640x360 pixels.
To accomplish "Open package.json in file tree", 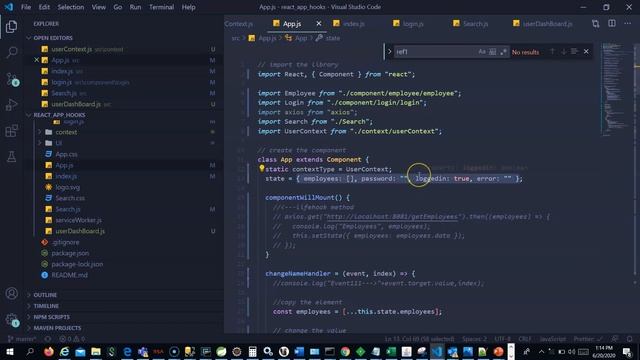I will [70, 253].
